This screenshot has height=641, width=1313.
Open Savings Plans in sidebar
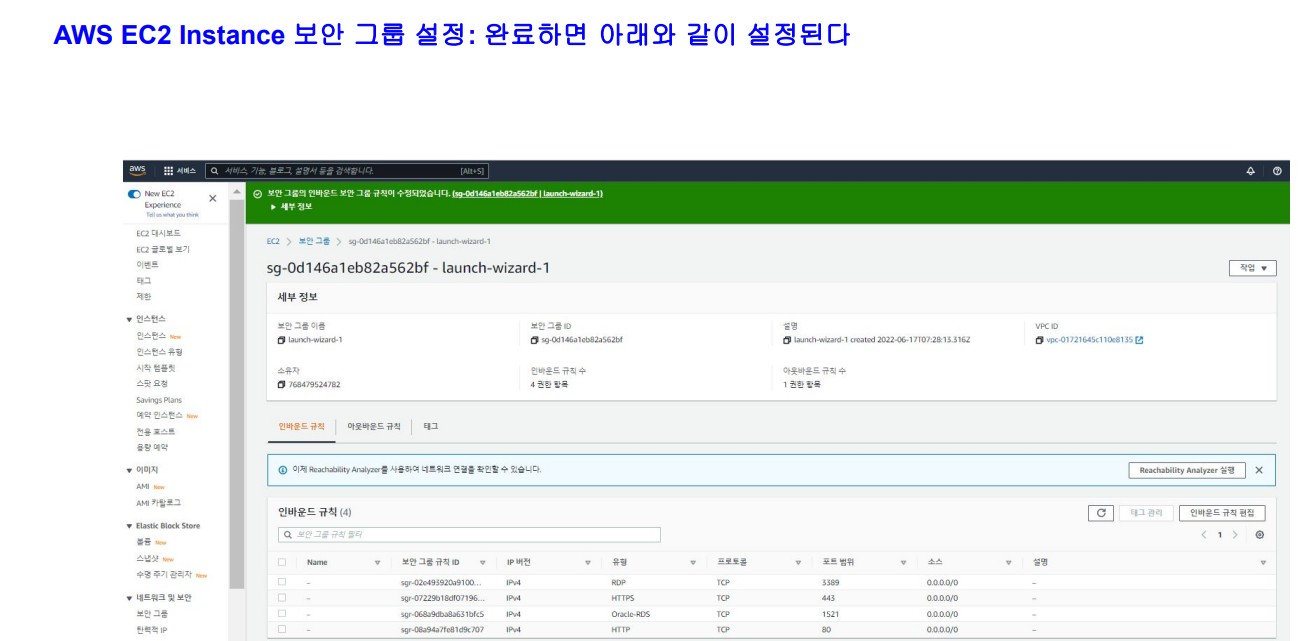point(159,400)
